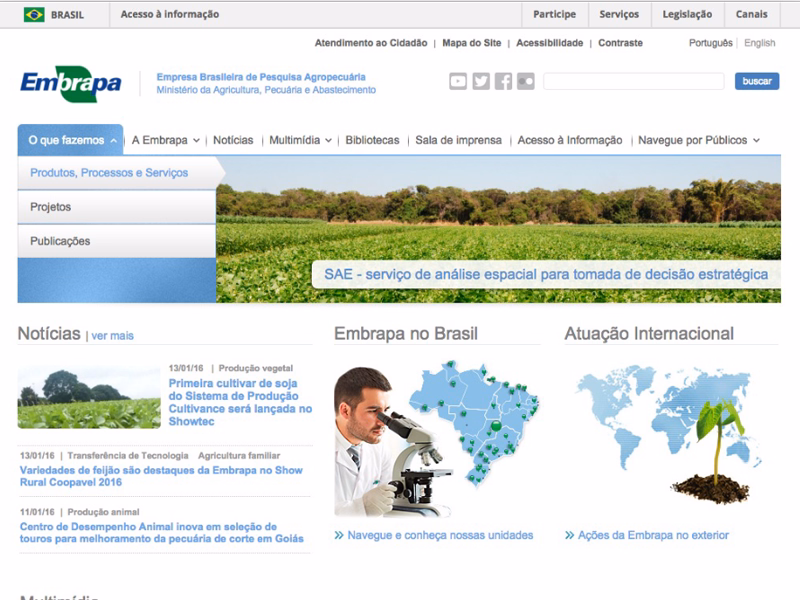The image size is (800, 600).
Task: Expand Navegue por Públicos dropdown
Action: [x=699, y=140]
